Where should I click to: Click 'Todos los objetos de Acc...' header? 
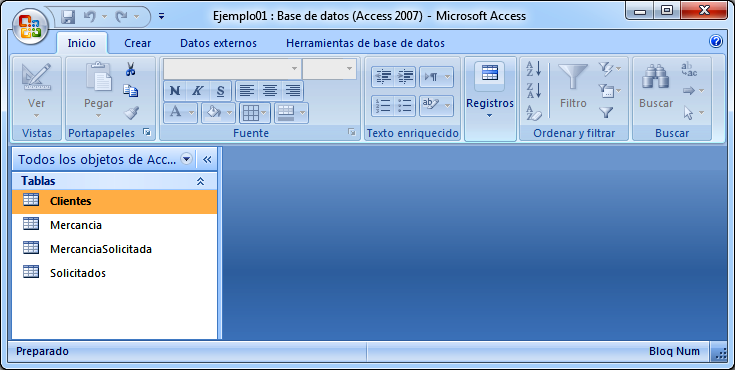coord(97,159)
